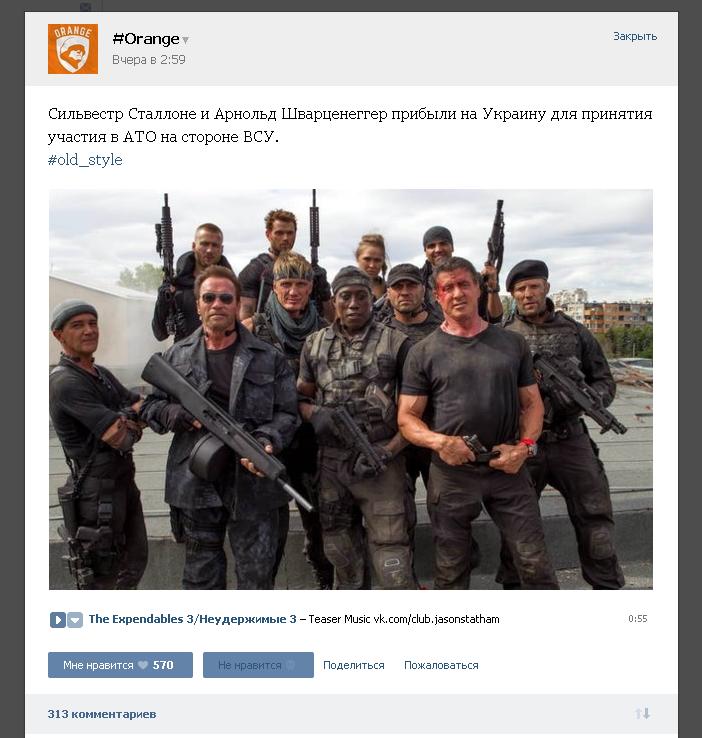Viewport: 702px width, 738px height.
Task: Open the Вчера в 2:59 timestamp link
Action: pos(149,60)
